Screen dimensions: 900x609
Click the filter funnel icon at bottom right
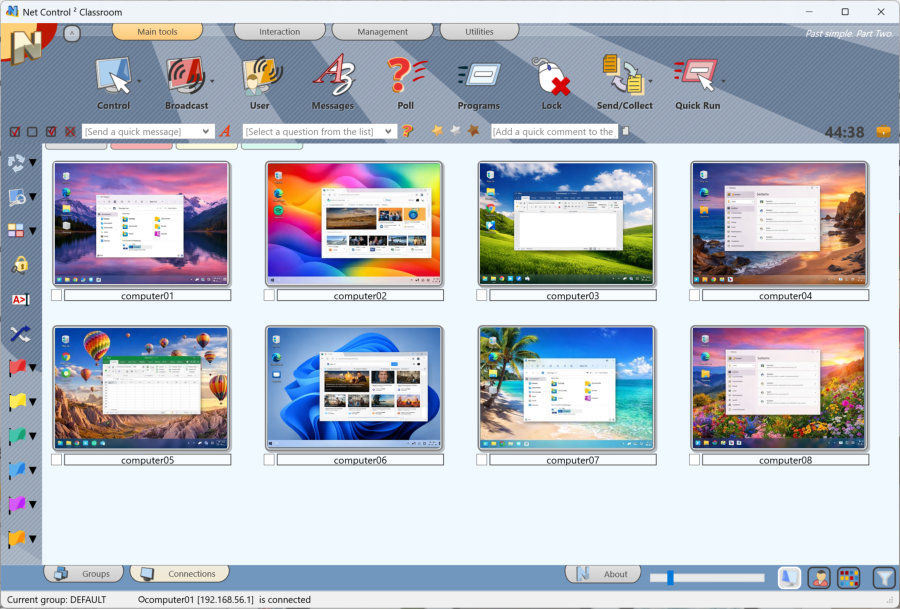881,577
